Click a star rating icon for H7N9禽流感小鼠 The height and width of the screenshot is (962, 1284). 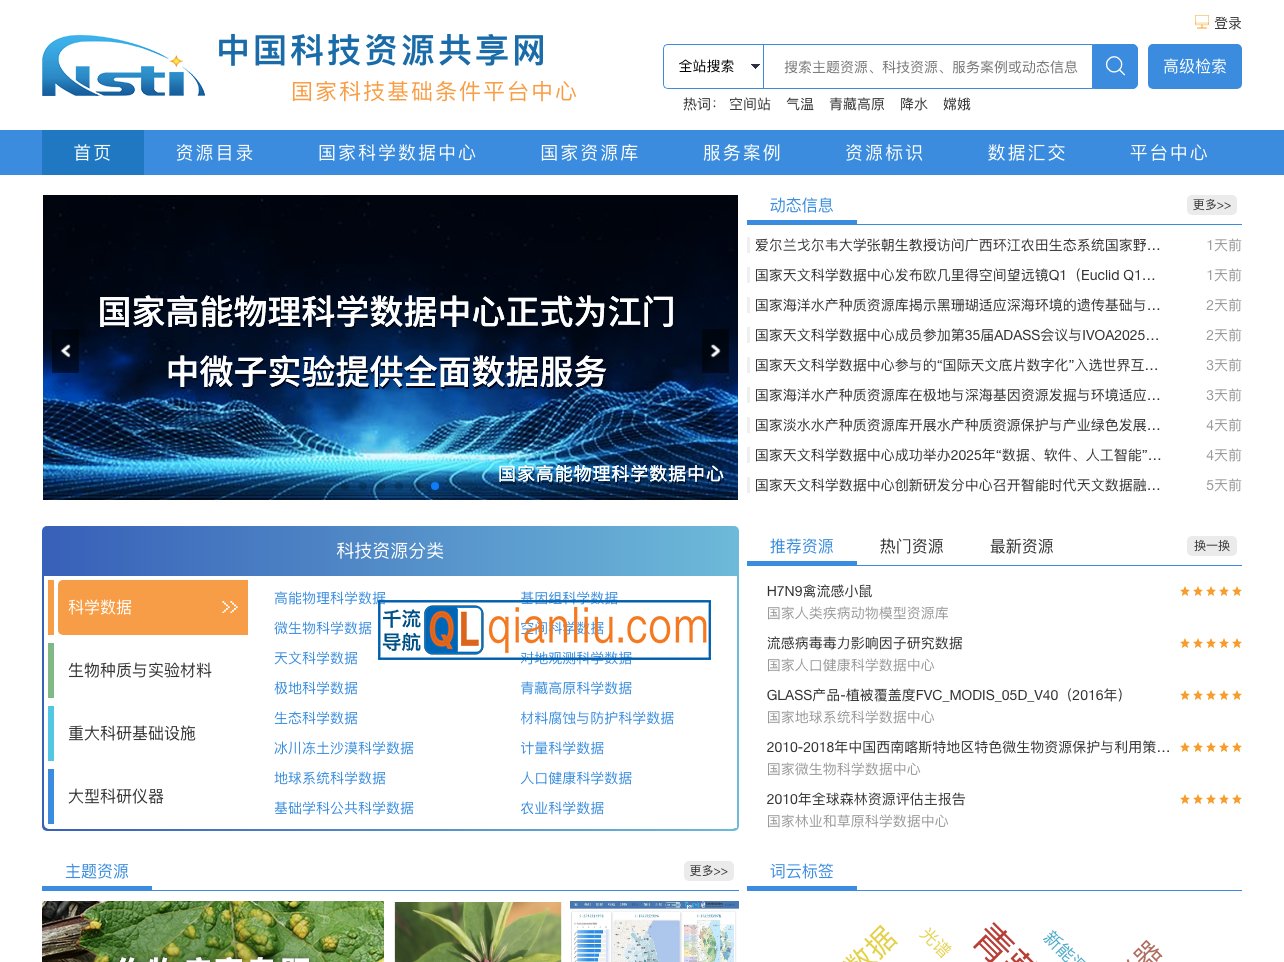[1210, 591]
